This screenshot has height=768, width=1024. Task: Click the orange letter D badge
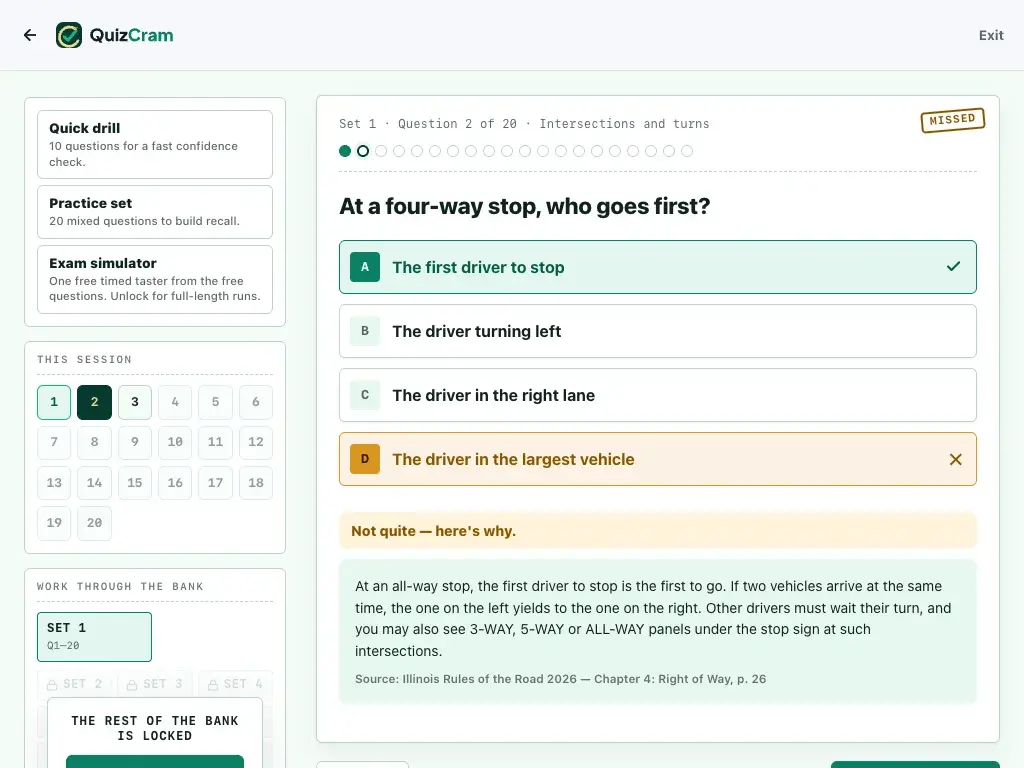[365, 458]
